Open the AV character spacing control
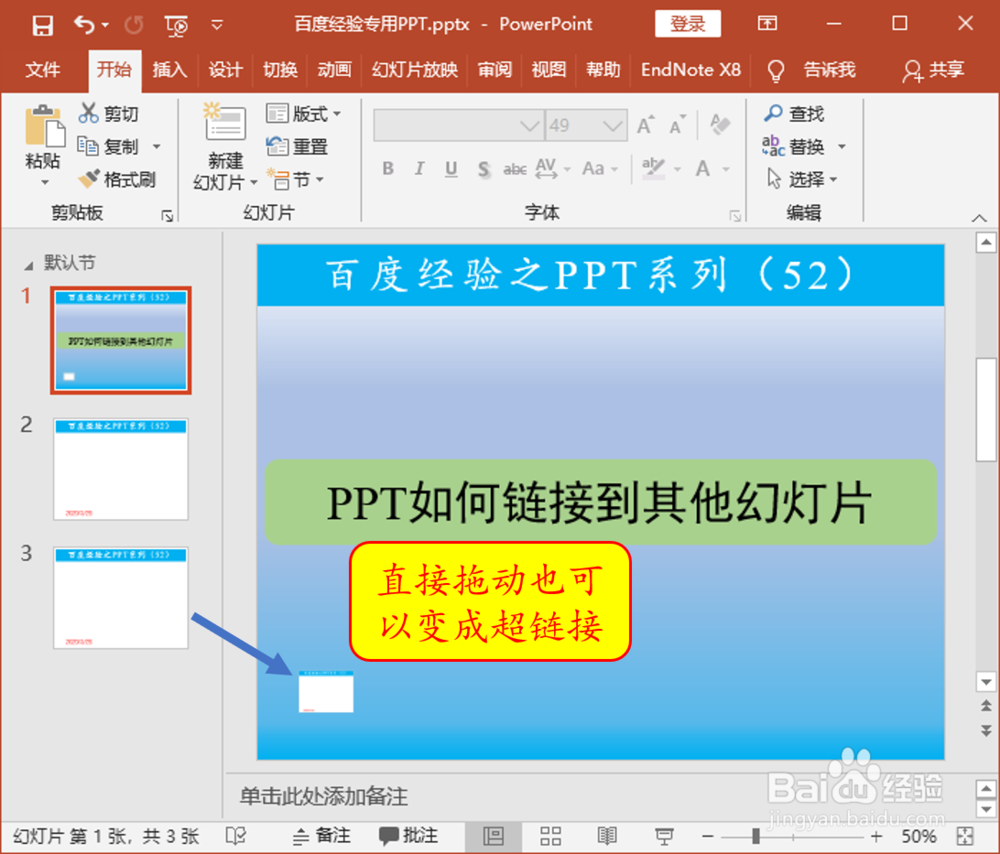Screen dimensions: 1000x854 pyautogui.click(x=552, y=168)
